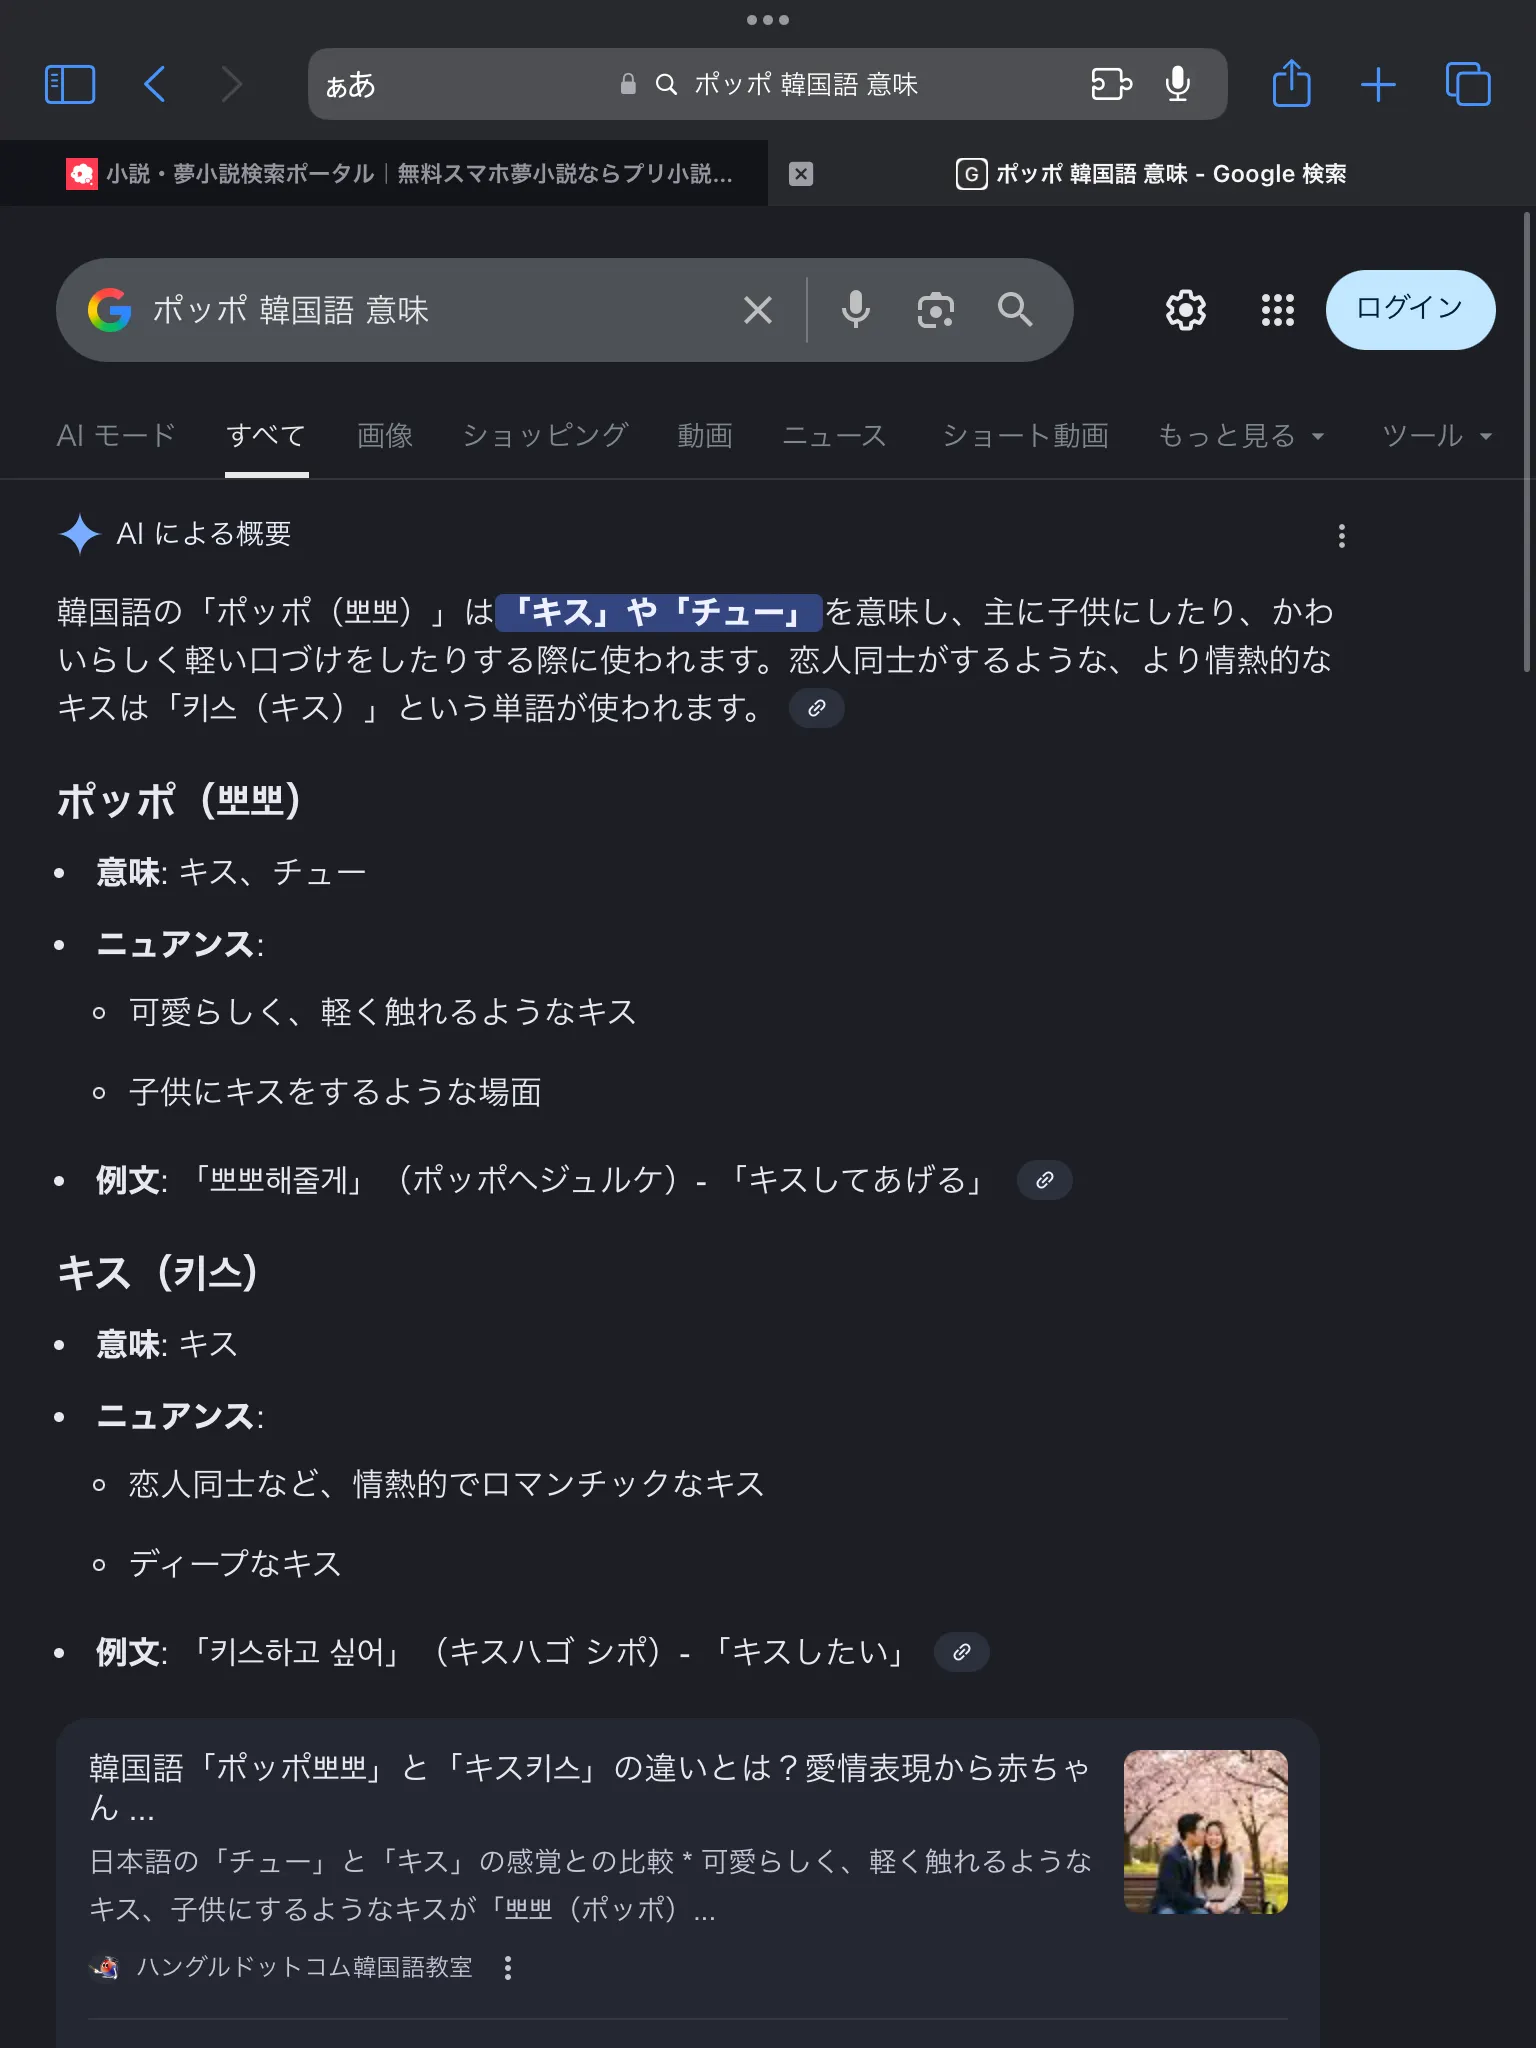Expand the もっと見る dropdown

tap(1241, 436)
